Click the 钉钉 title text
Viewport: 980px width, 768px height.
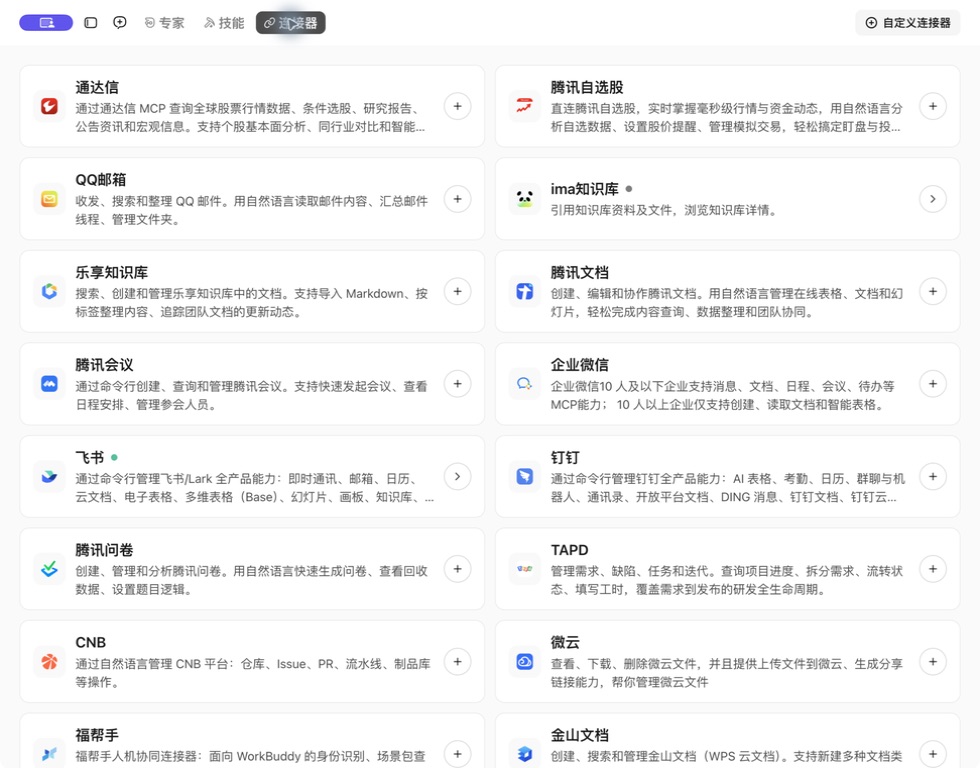(565, 457)
